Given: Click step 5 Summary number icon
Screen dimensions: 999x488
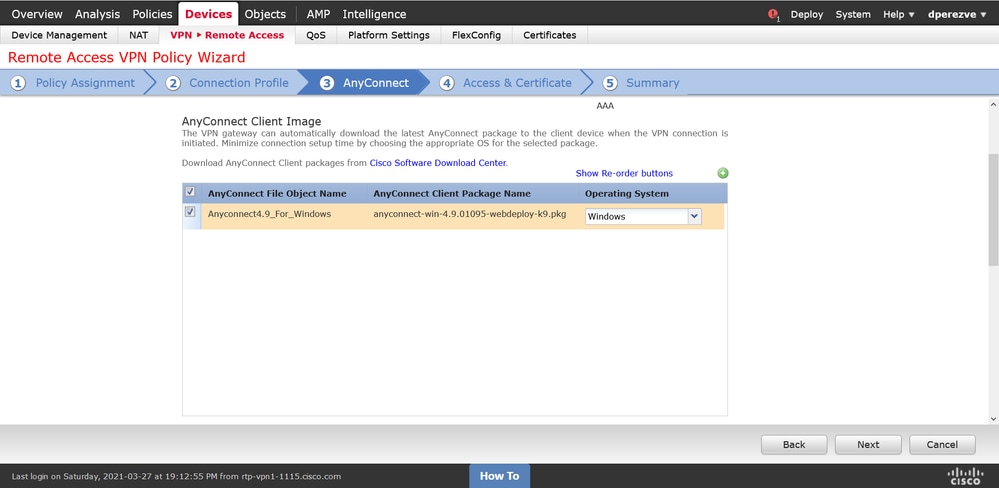Looking at the screenshot, I should (x=610, y=83).
